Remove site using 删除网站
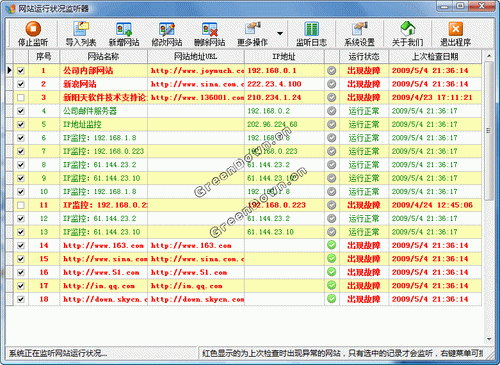The image size is (500, 365). point(210,34)
